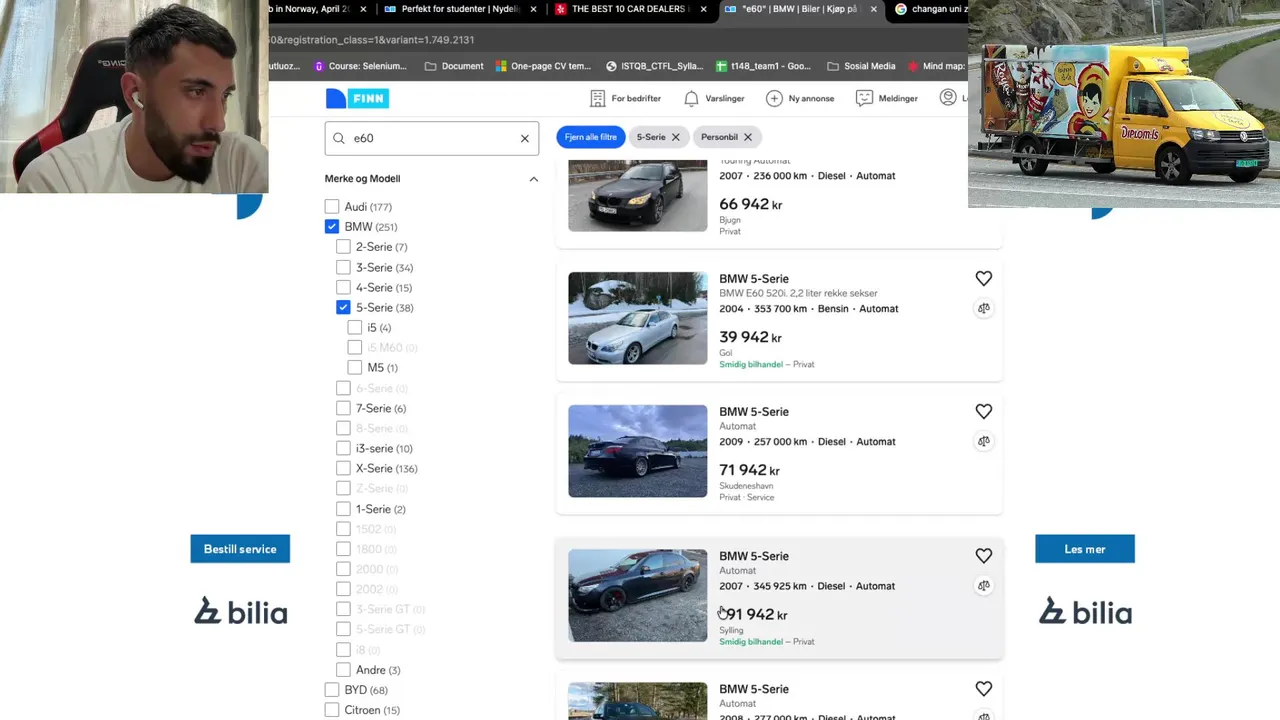The width and height of the screenshot is (1280, 720).
Task: Open the Document bookmark folder
Action: [454, 66]
